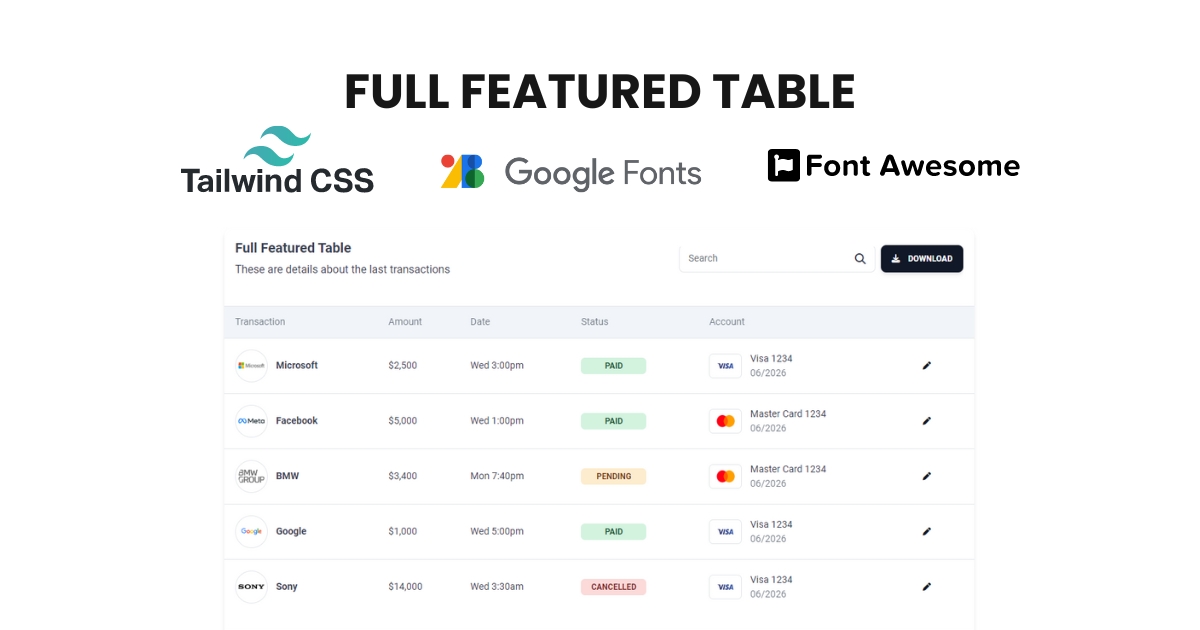Click the Date column header
Viewport: 1200px width, 630px height.
(480, 322)
